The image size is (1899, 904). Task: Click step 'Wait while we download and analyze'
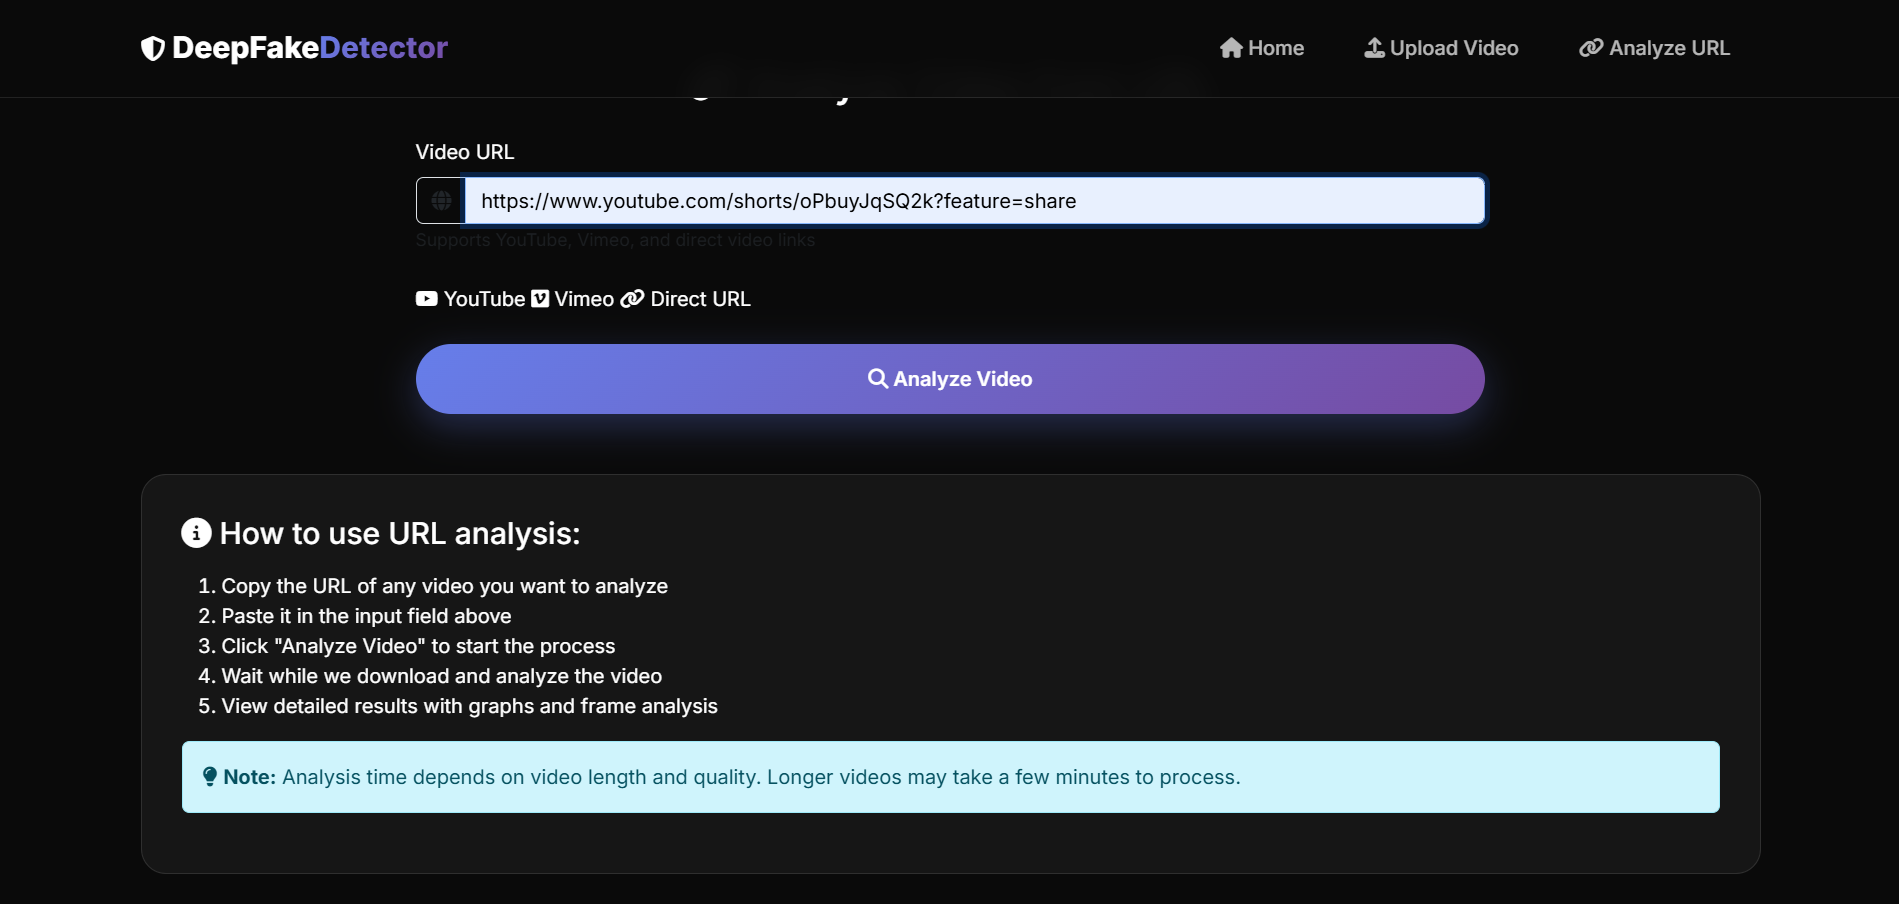click(x=441, y=676)
